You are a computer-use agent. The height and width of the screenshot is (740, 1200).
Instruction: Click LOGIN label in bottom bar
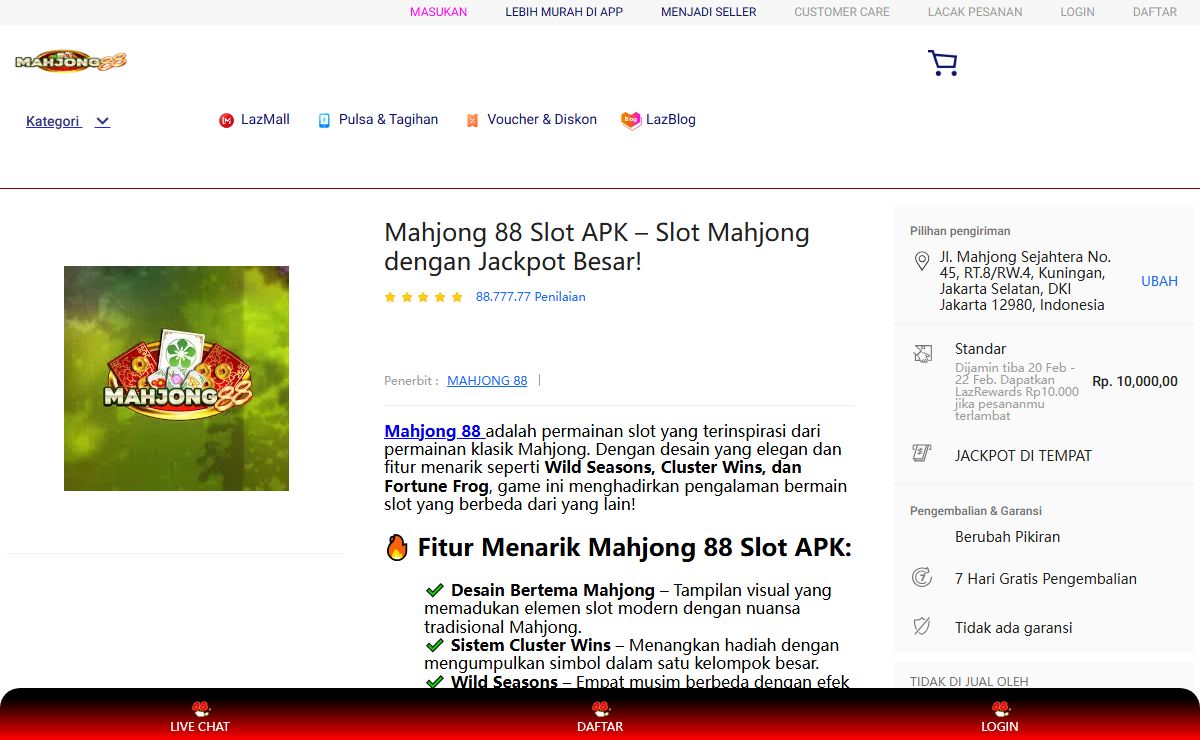(x=1000, y=727)
